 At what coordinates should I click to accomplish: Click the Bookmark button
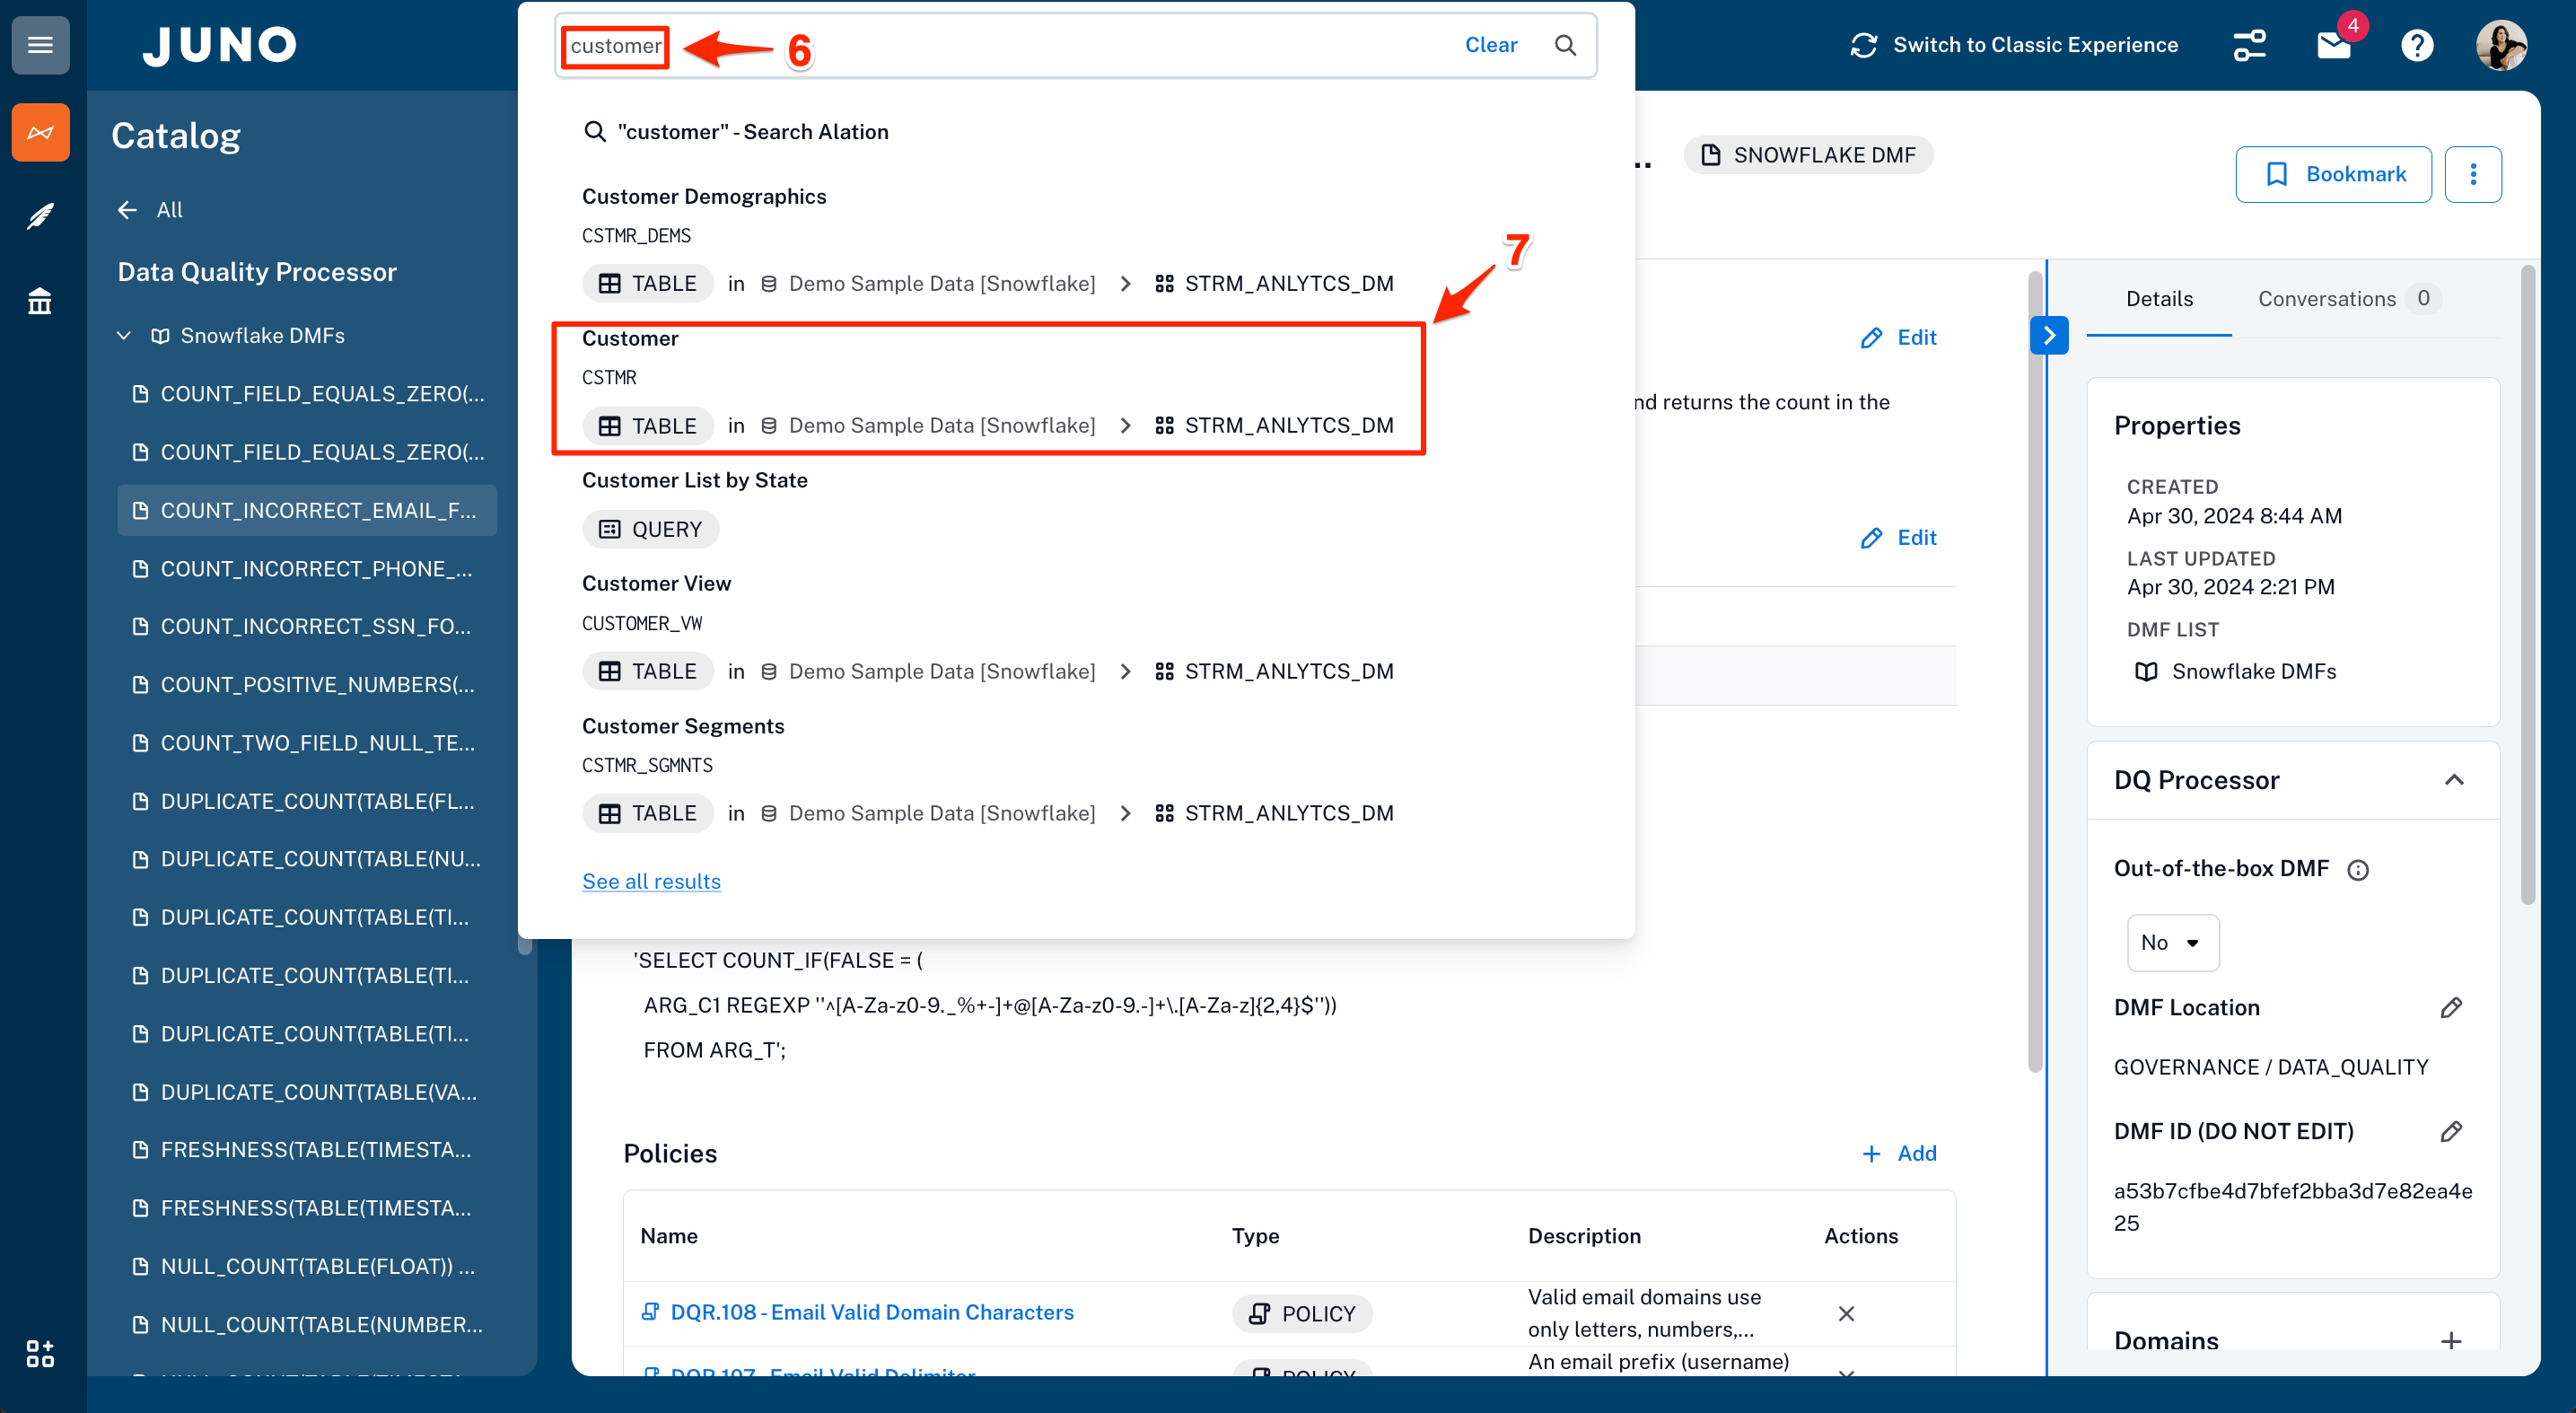tap(2332, 174)
